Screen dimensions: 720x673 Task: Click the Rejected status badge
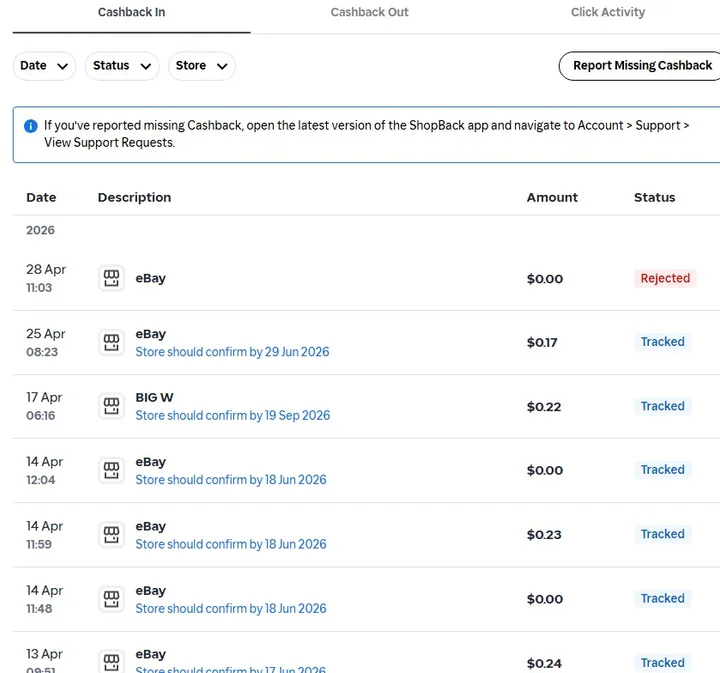coord(665,278)
